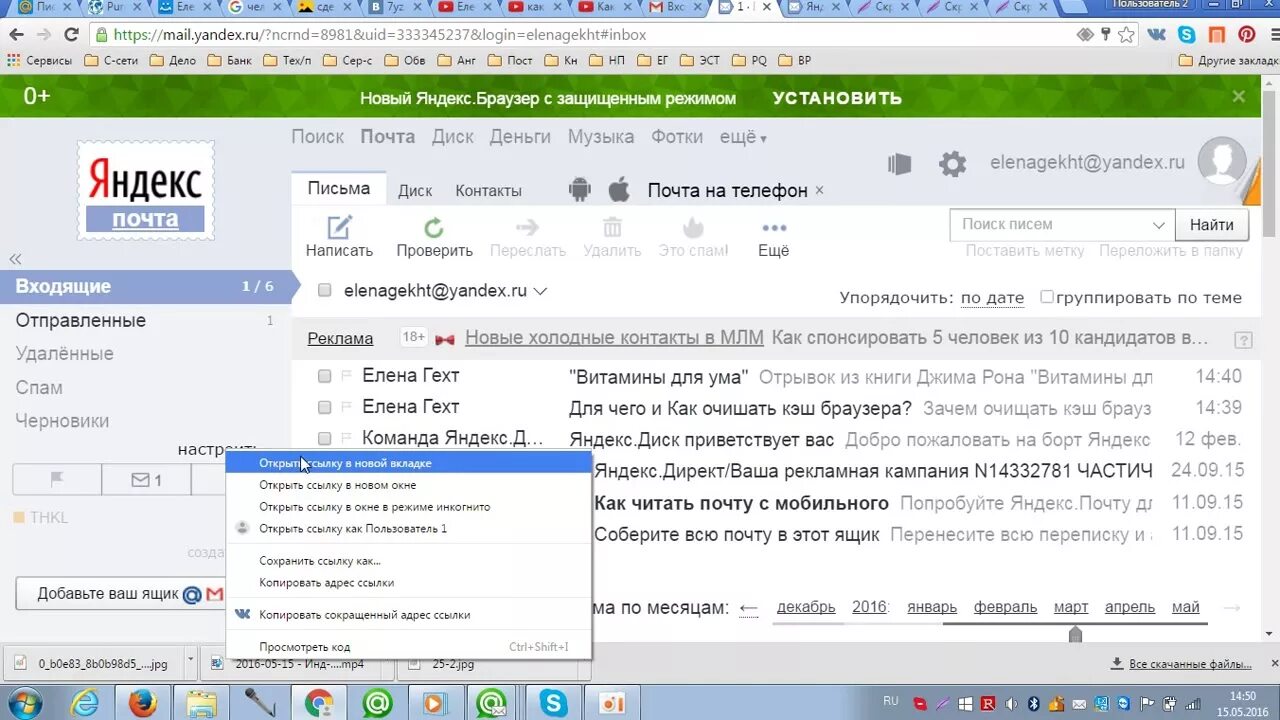Click the Apple app icon

tap(619, 189)
